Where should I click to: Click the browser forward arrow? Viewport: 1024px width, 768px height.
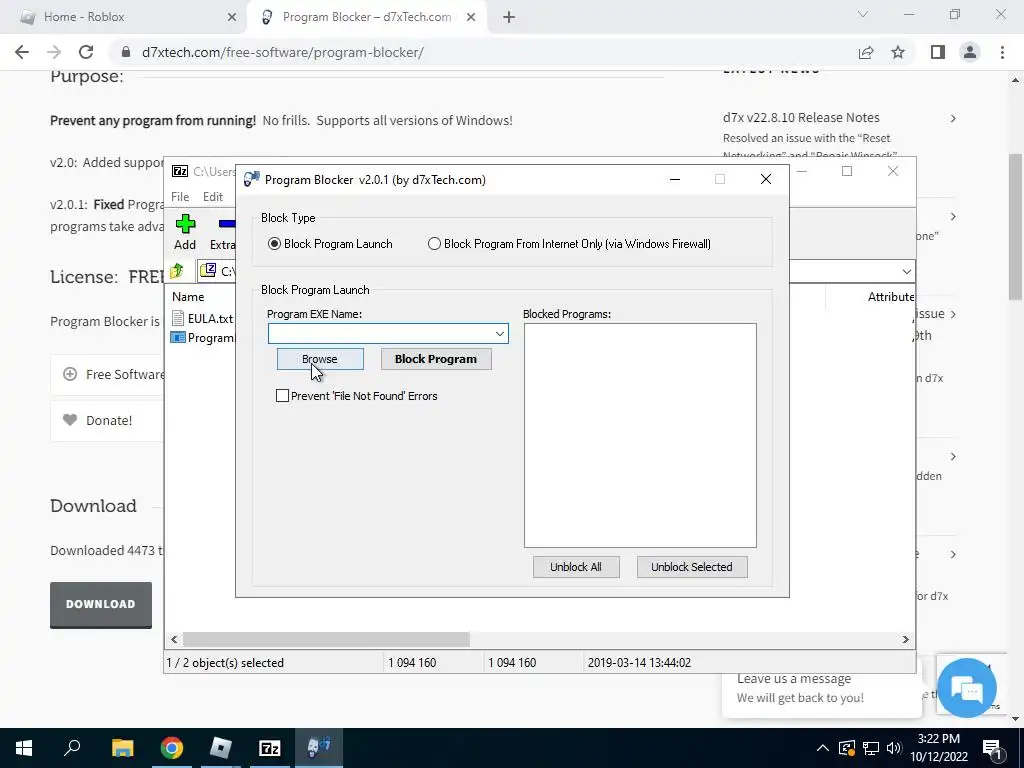(54, 52)
